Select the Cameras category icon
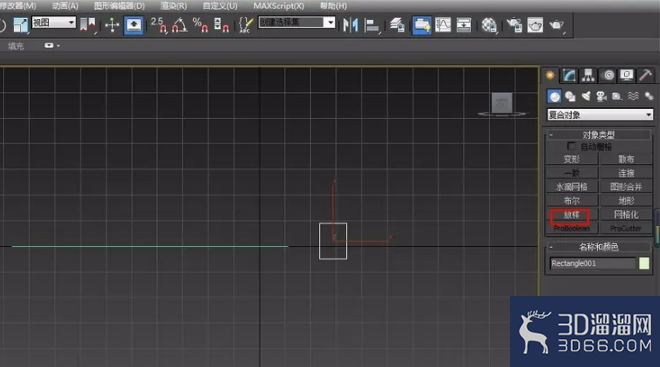Screen dimensions: 660x367 point(601,96)
